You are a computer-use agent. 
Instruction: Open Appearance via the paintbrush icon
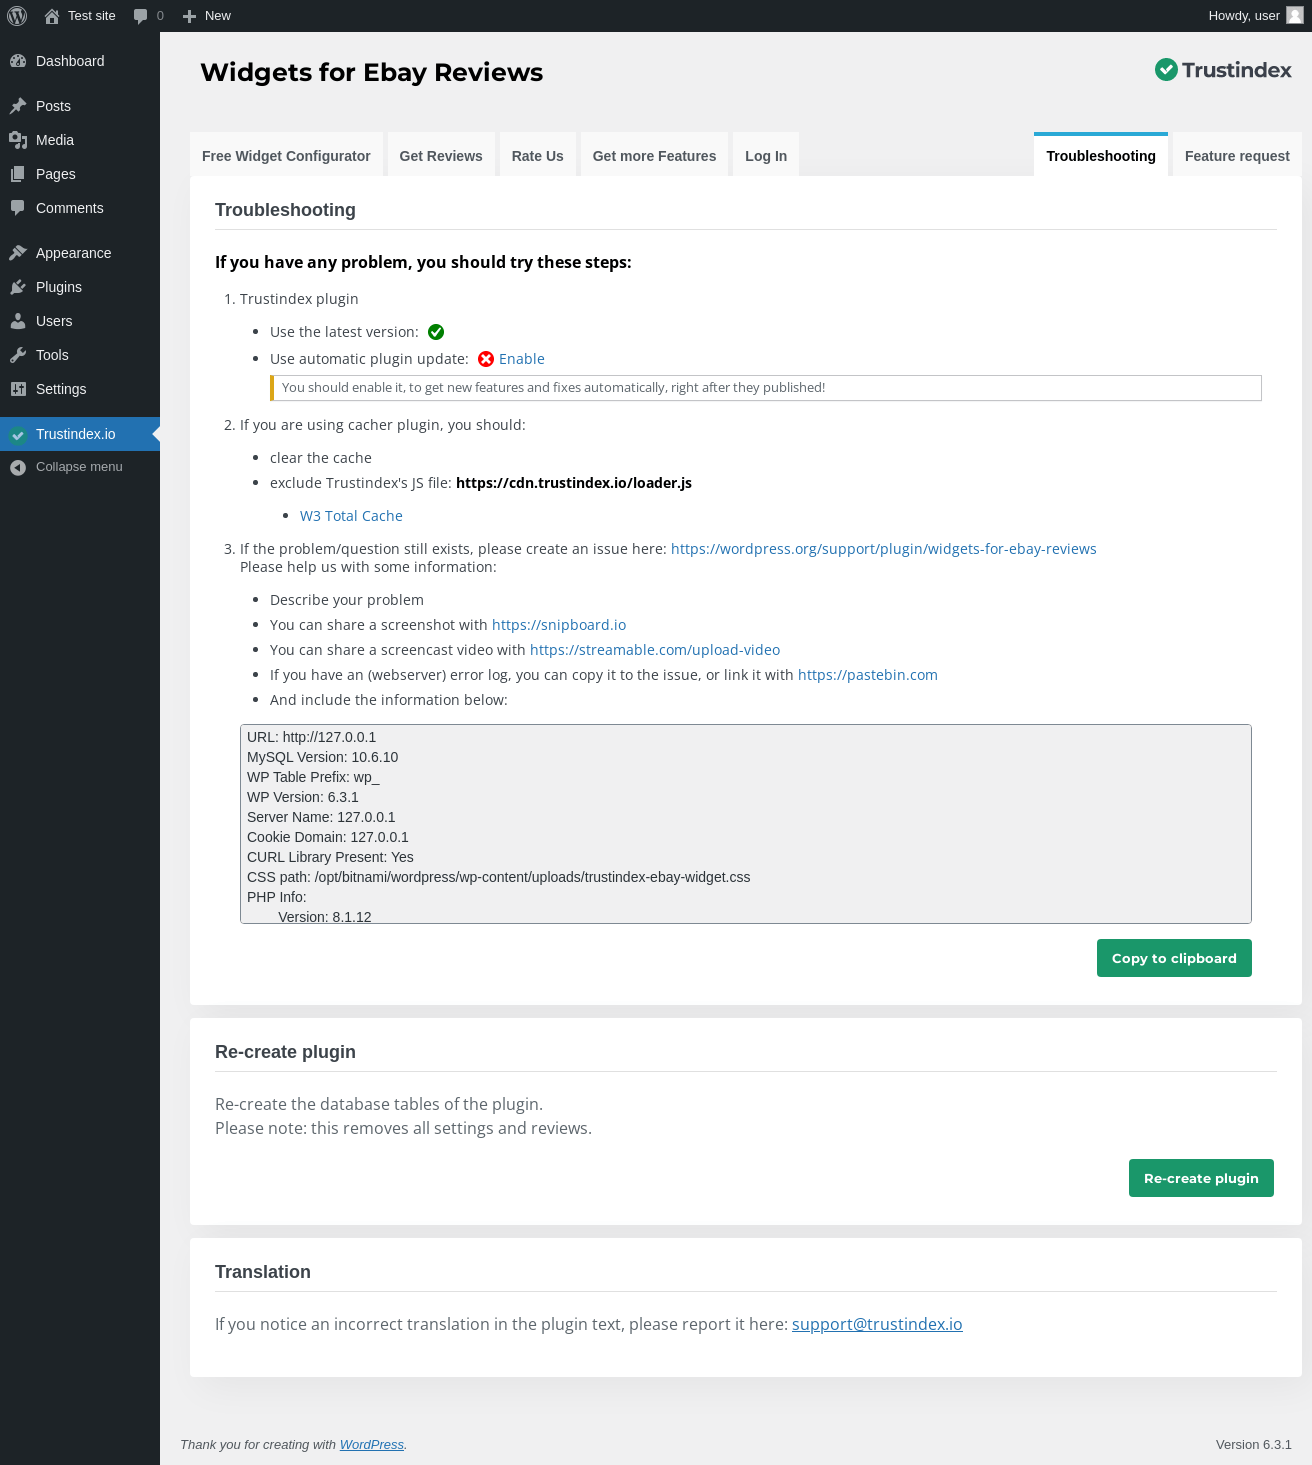click(x=18, y=253)
